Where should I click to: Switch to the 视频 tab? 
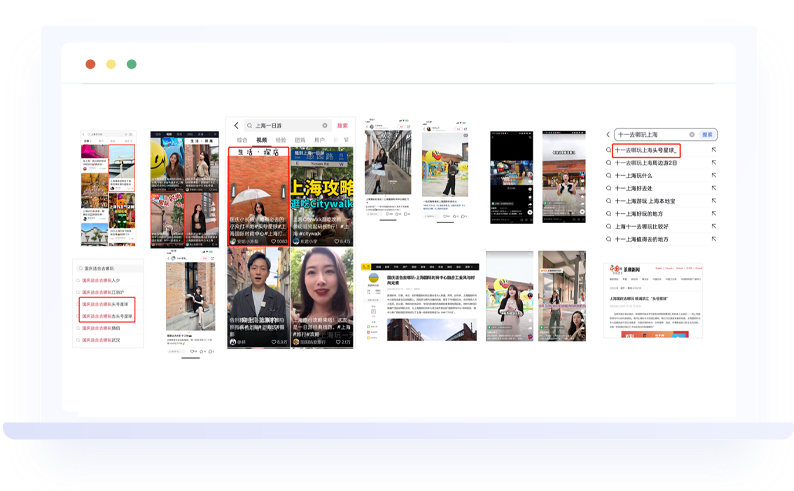262,140
